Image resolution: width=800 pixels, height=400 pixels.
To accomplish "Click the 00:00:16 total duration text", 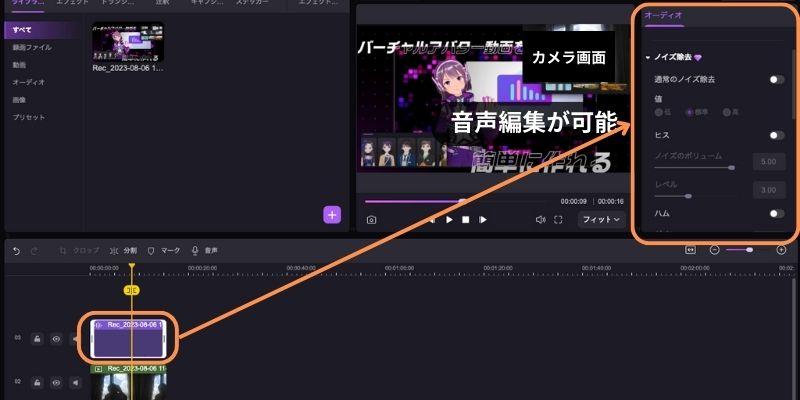I will tap(611, 202).
